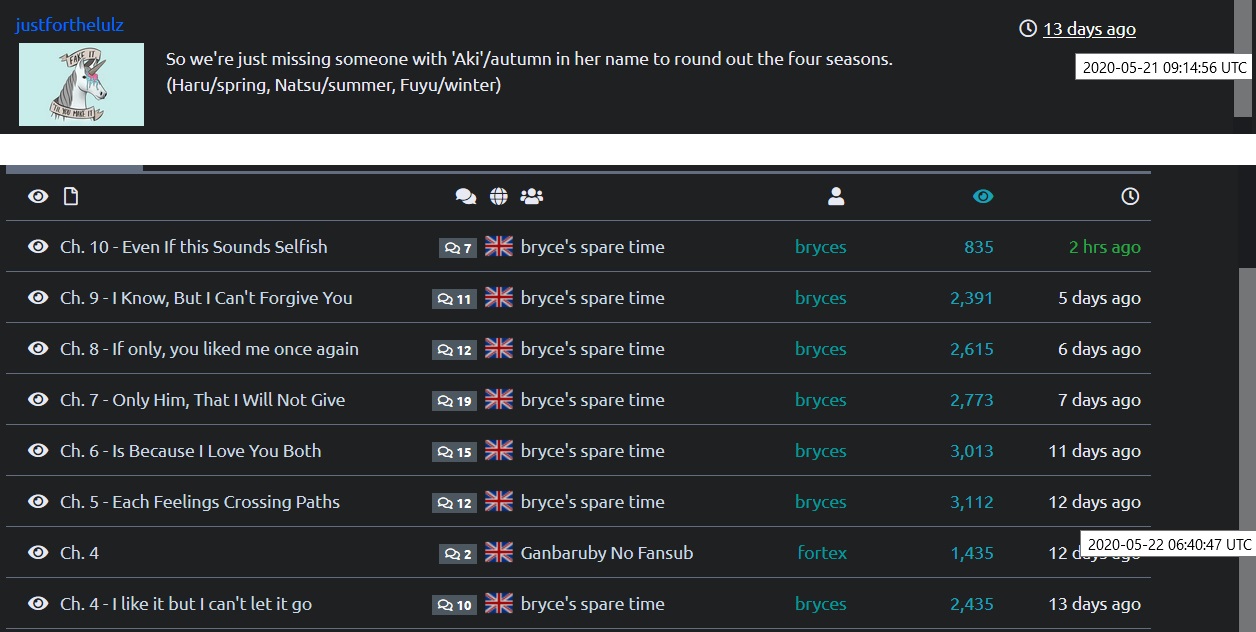Click the clock icon in table header

[x=1130, y=197]
